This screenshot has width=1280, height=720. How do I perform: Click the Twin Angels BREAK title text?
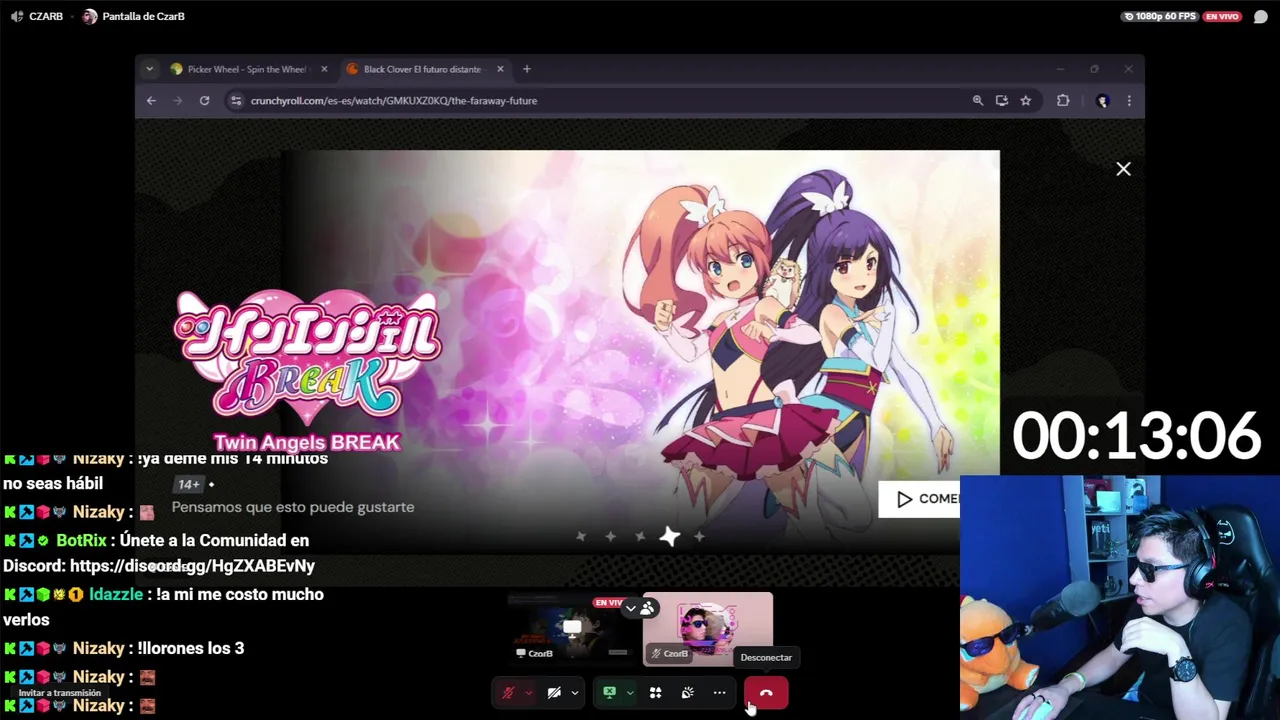point(306,442)
